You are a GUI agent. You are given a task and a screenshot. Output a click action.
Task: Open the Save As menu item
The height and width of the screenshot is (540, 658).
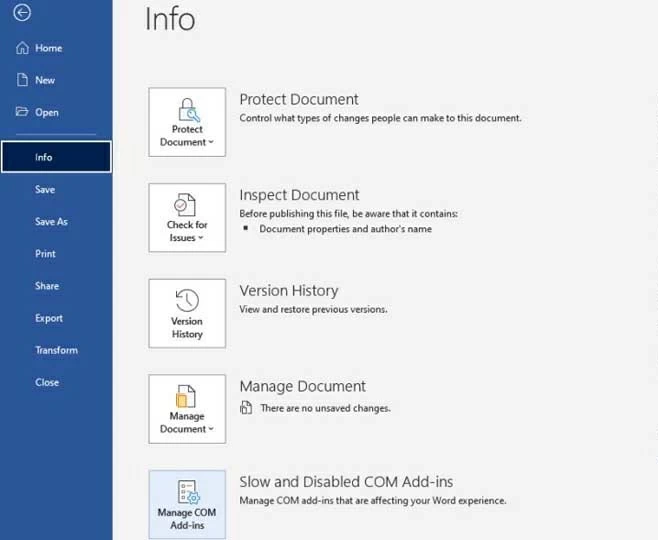click(51, 222)
